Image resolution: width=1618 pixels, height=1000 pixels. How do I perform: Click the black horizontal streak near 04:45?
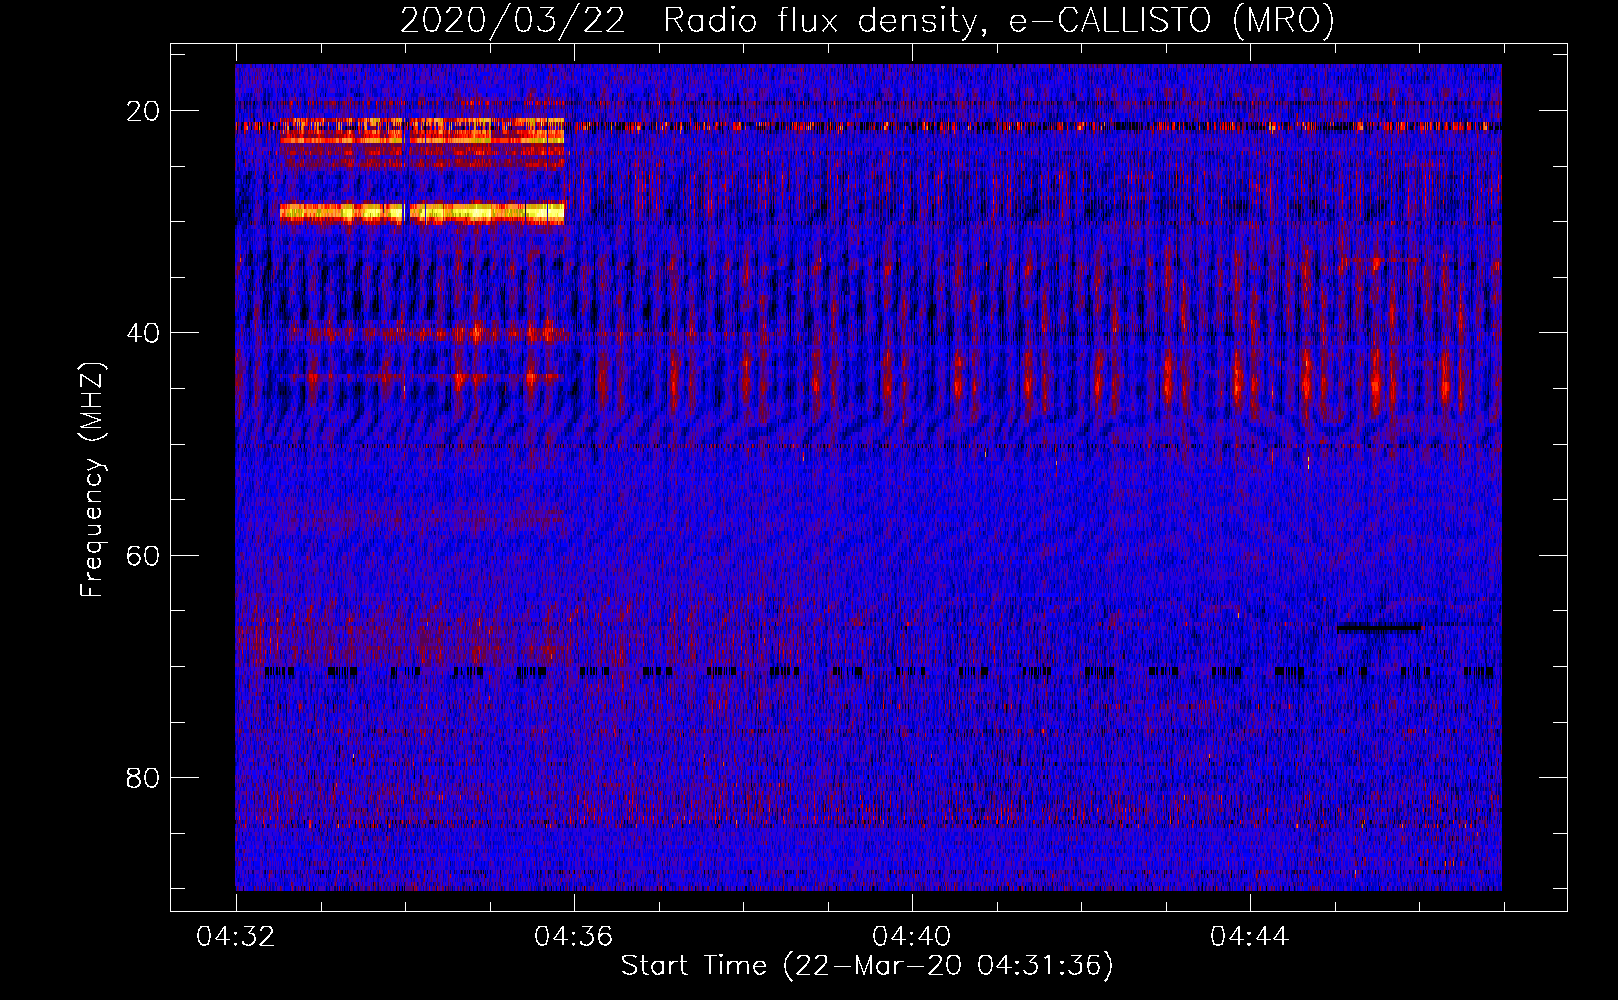pyautogui.click(x=1379, y=628)
